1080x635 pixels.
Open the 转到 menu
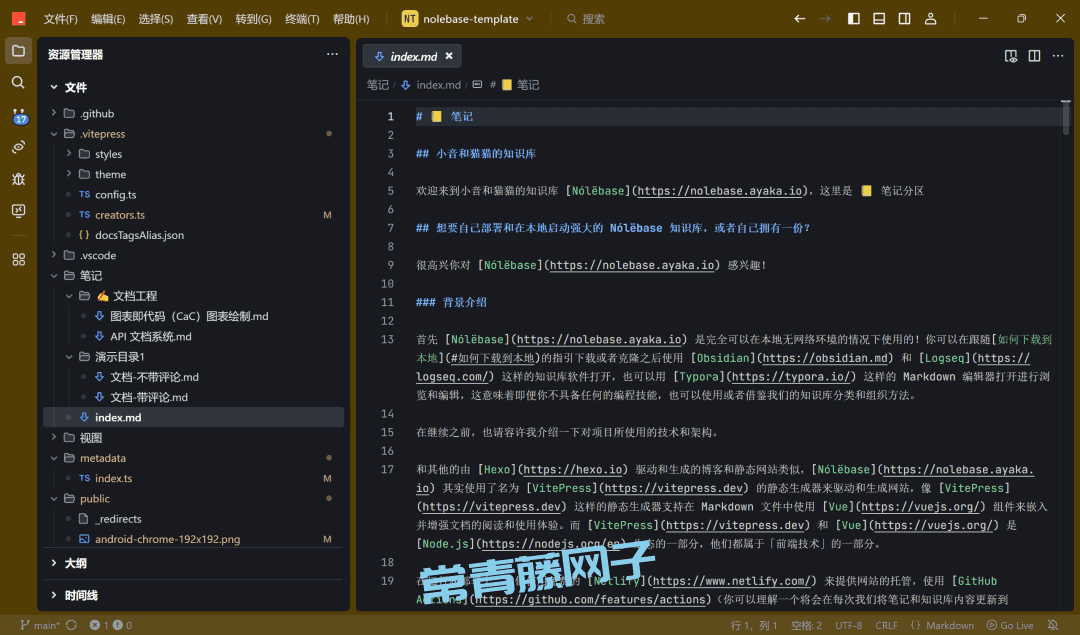coord(253,19)
